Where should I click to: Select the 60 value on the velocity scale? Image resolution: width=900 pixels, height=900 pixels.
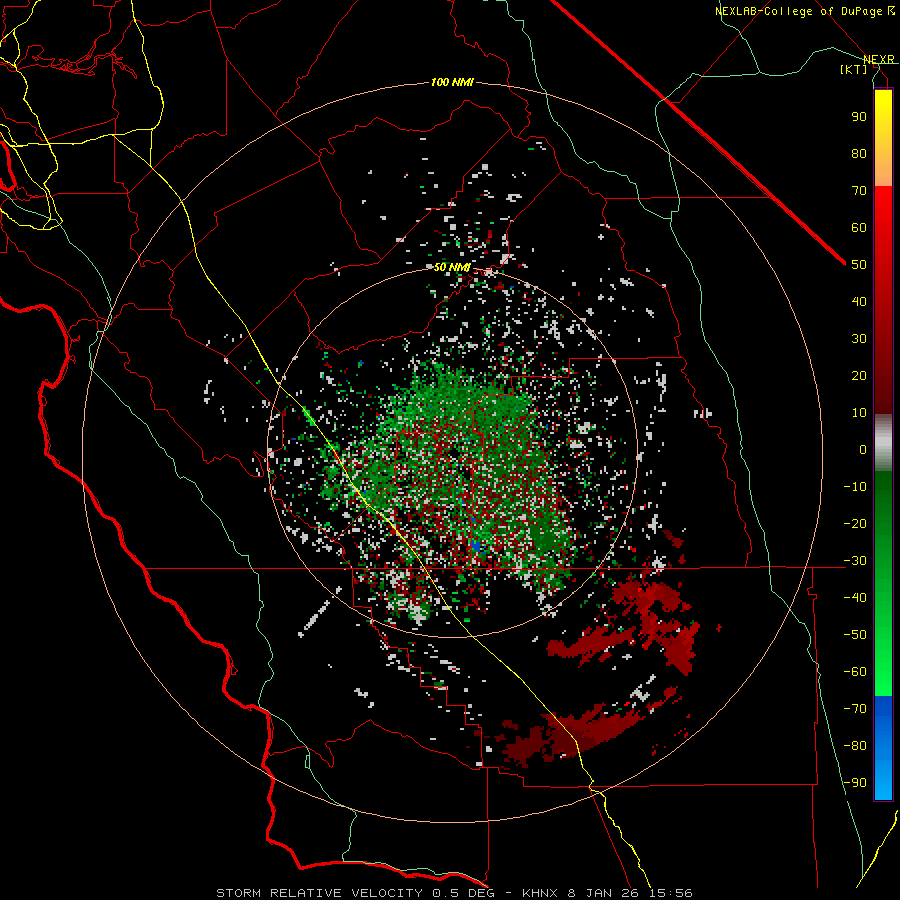click(859, 227)
